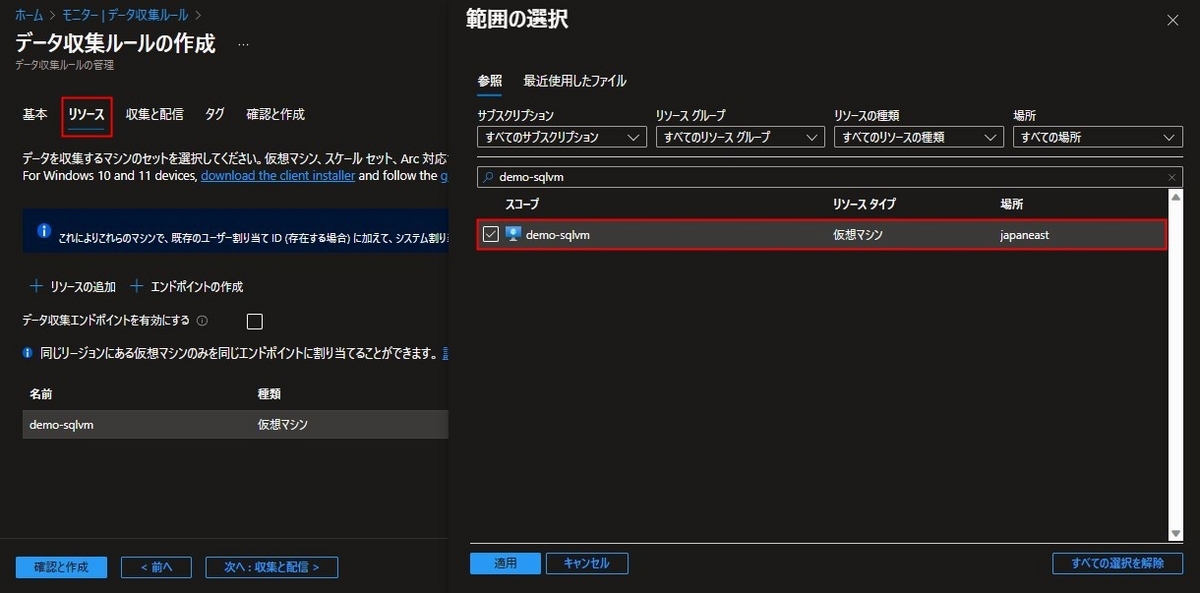Open the サブスクリプション dropdown

tap(562, 137)
